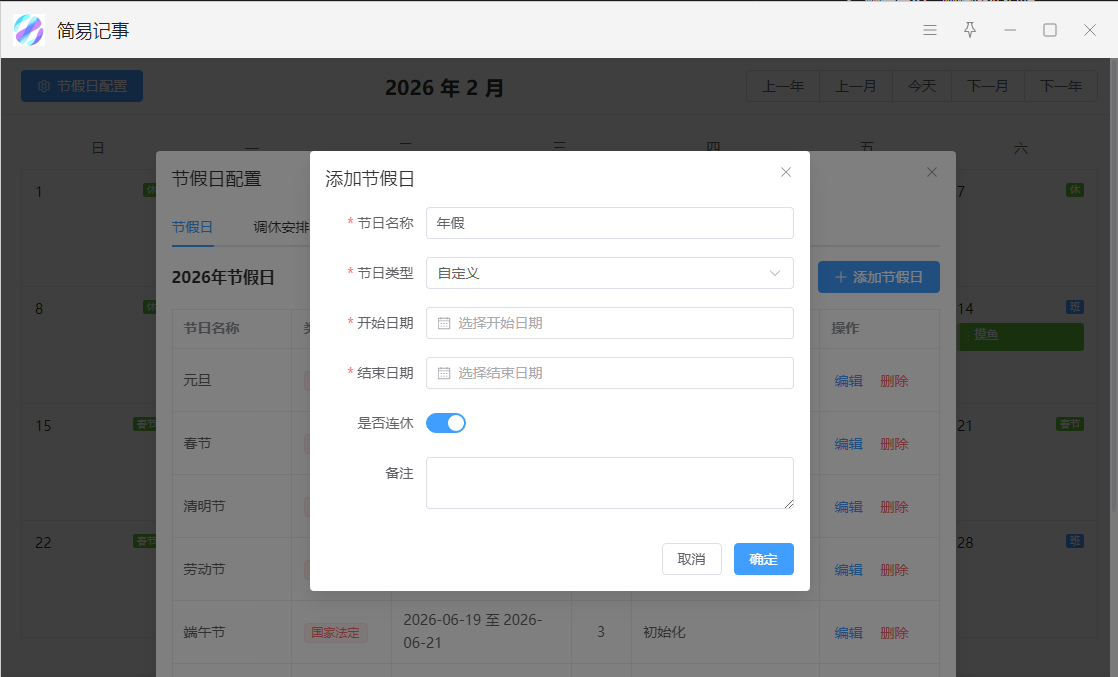Click 编辑 link for 端午节 row
The height and width of the screenshot is (677, 1118).
click(848, 632)
